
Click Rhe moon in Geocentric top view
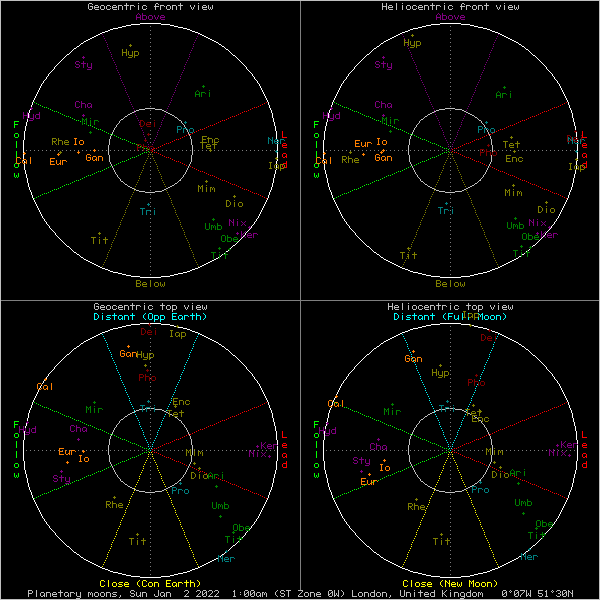click(114, 505)
